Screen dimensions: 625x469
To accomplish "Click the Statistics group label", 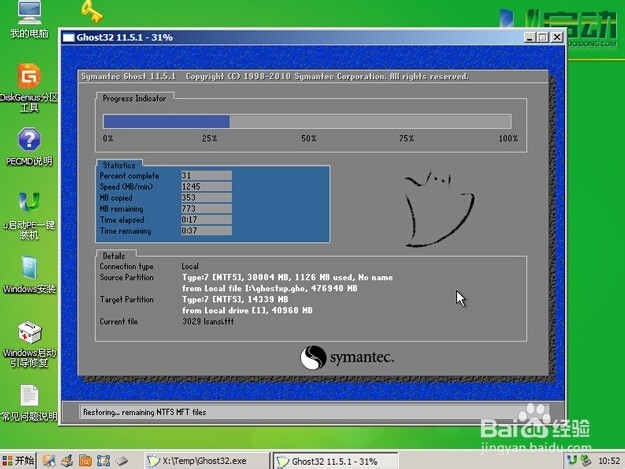I will click(x=119, y=165).
